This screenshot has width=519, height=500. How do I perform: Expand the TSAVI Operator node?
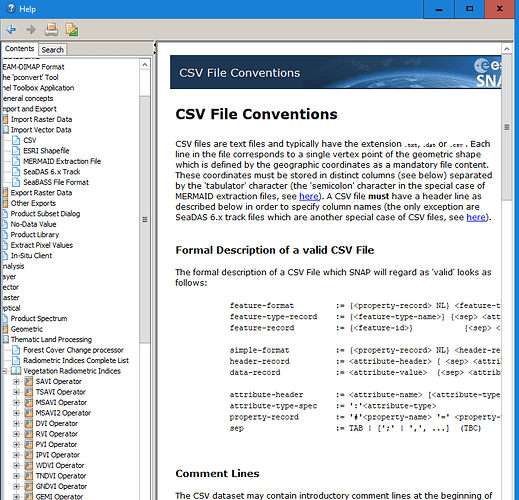tap(16, 392)
